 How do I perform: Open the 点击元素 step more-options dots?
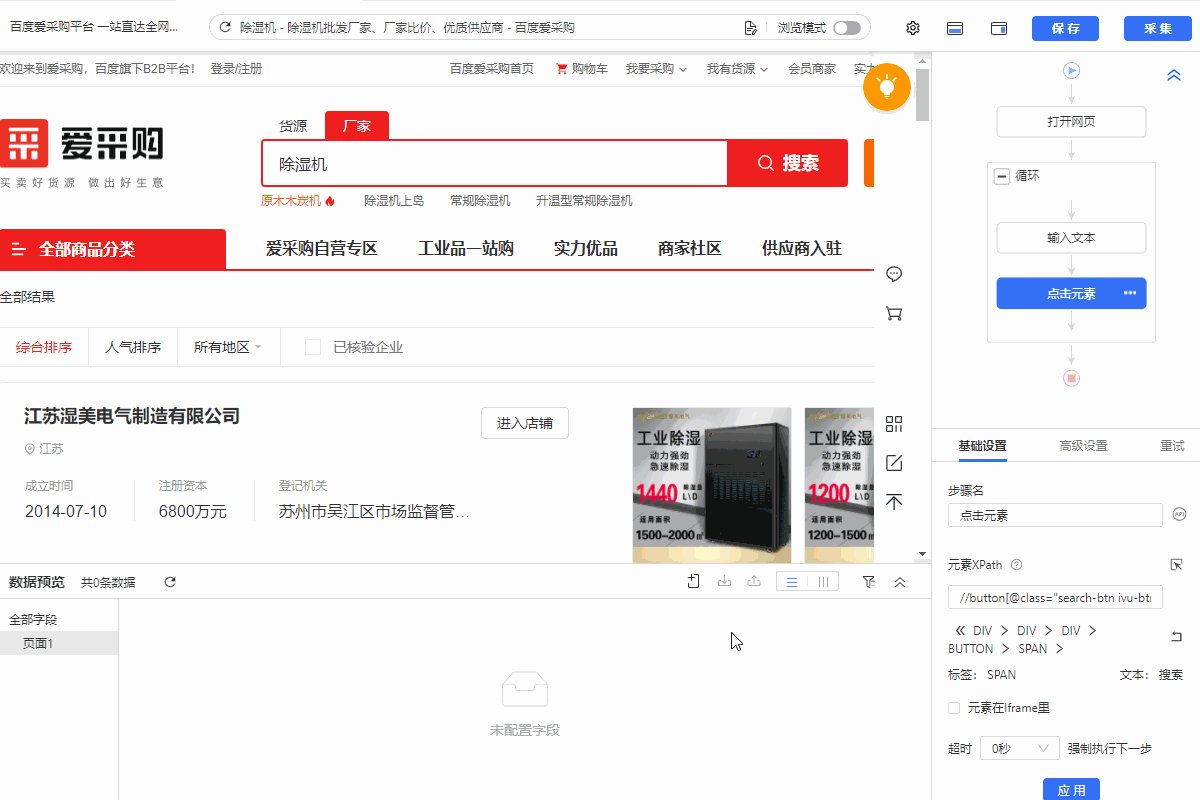(1130, 293)
